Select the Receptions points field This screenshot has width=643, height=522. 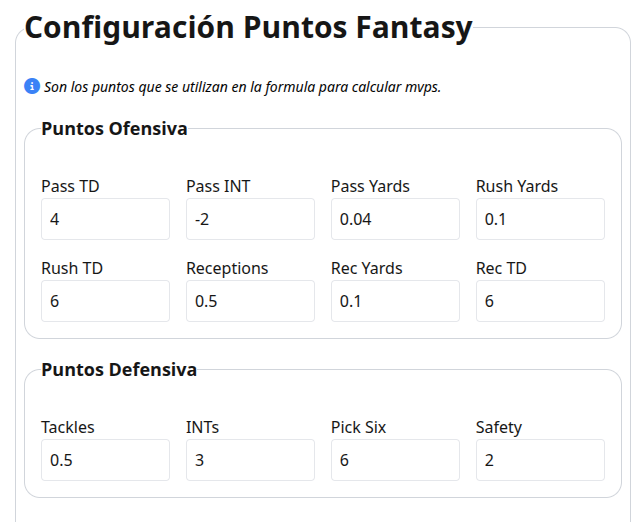250,301
